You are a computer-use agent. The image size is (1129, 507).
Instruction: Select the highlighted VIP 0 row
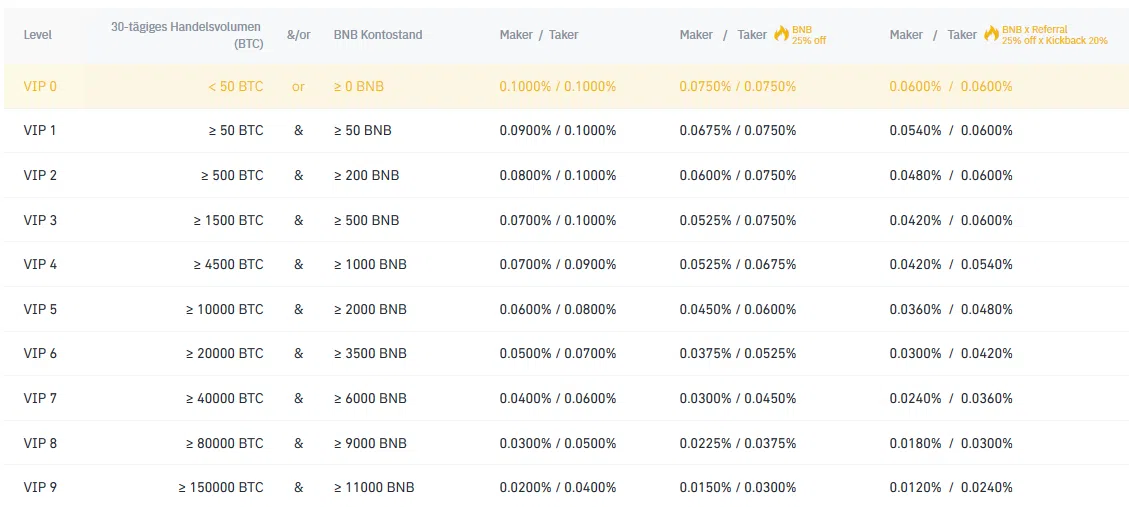564,86
